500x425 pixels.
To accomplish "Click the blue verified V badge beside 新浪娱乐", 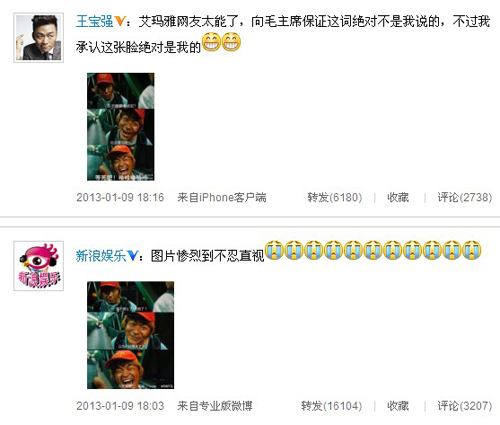I will [132, 256].
